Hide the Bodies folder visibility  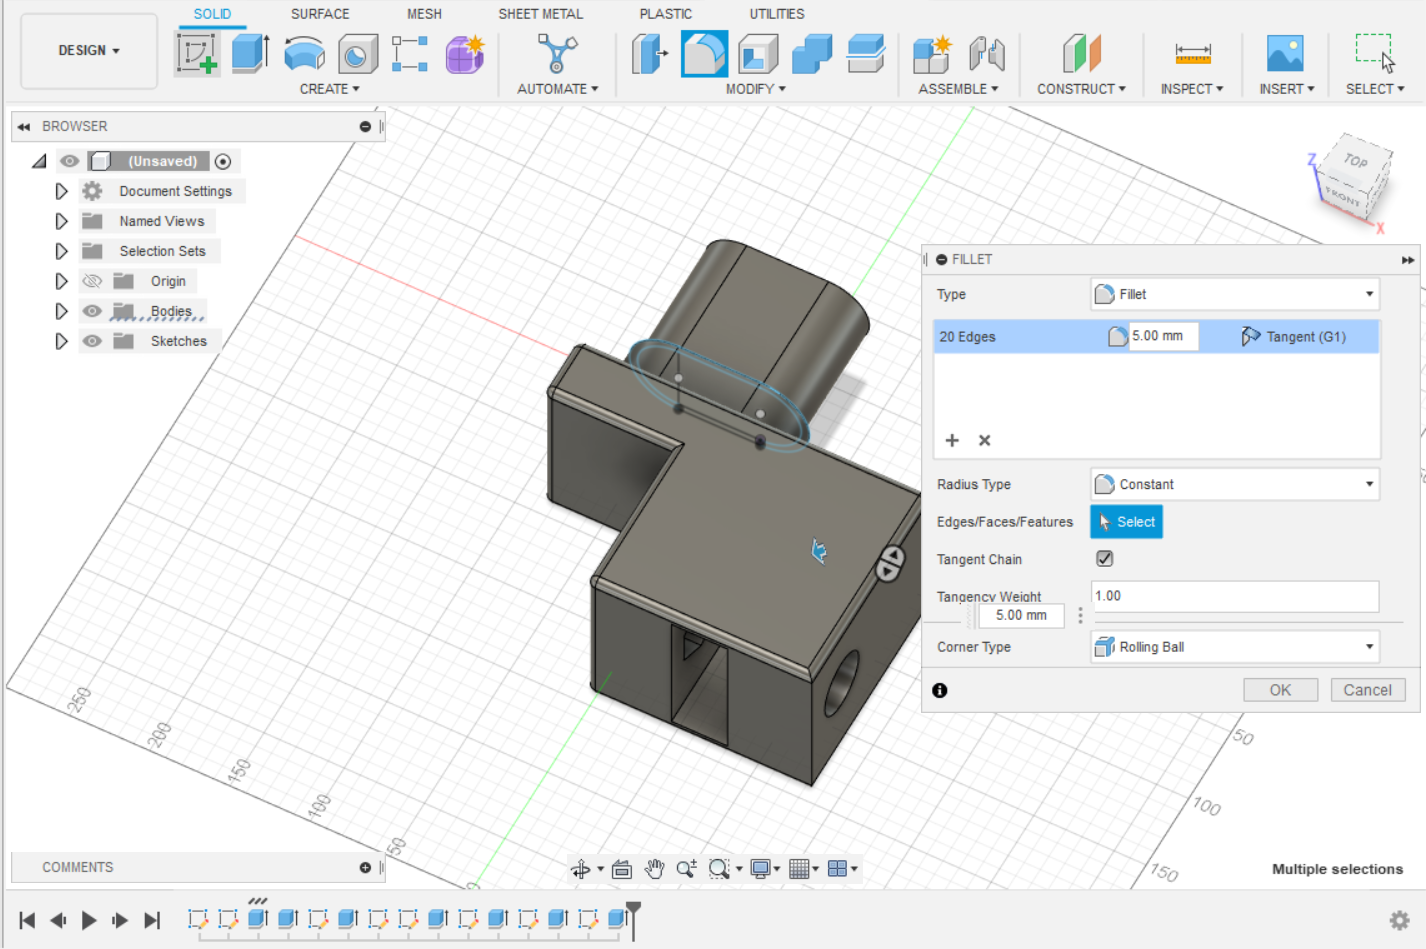click(92, 311)
